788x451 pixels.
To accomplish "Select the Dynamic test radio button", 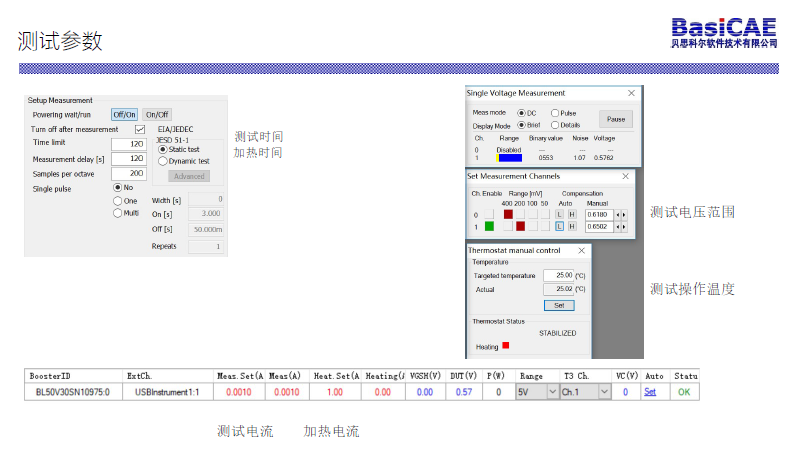I will click(x=163, y=161).
